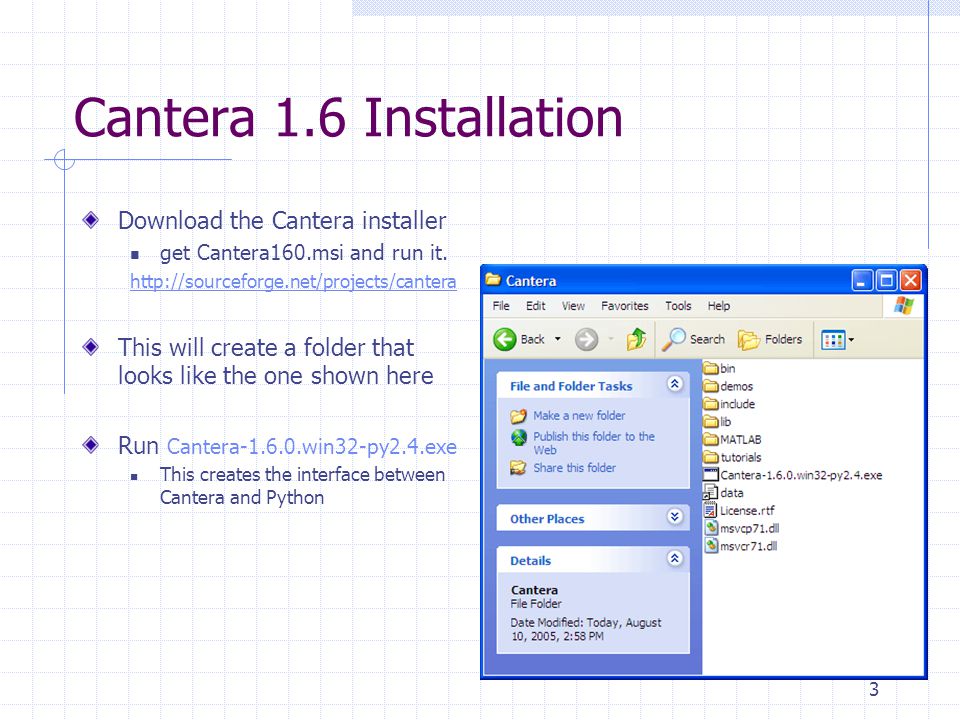960x720 pixels.
Task: Select the Publish to Web globe icon
Action: click(x=519, y=437)
